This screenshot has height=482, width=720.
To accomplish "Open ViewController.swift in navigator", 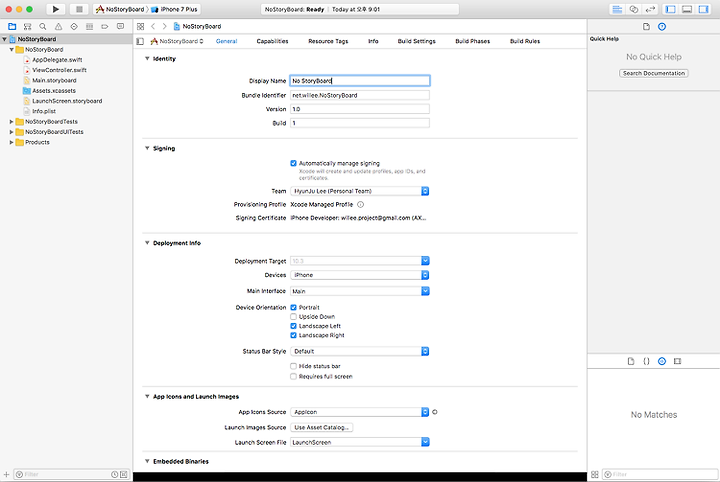I will (59, 70).
